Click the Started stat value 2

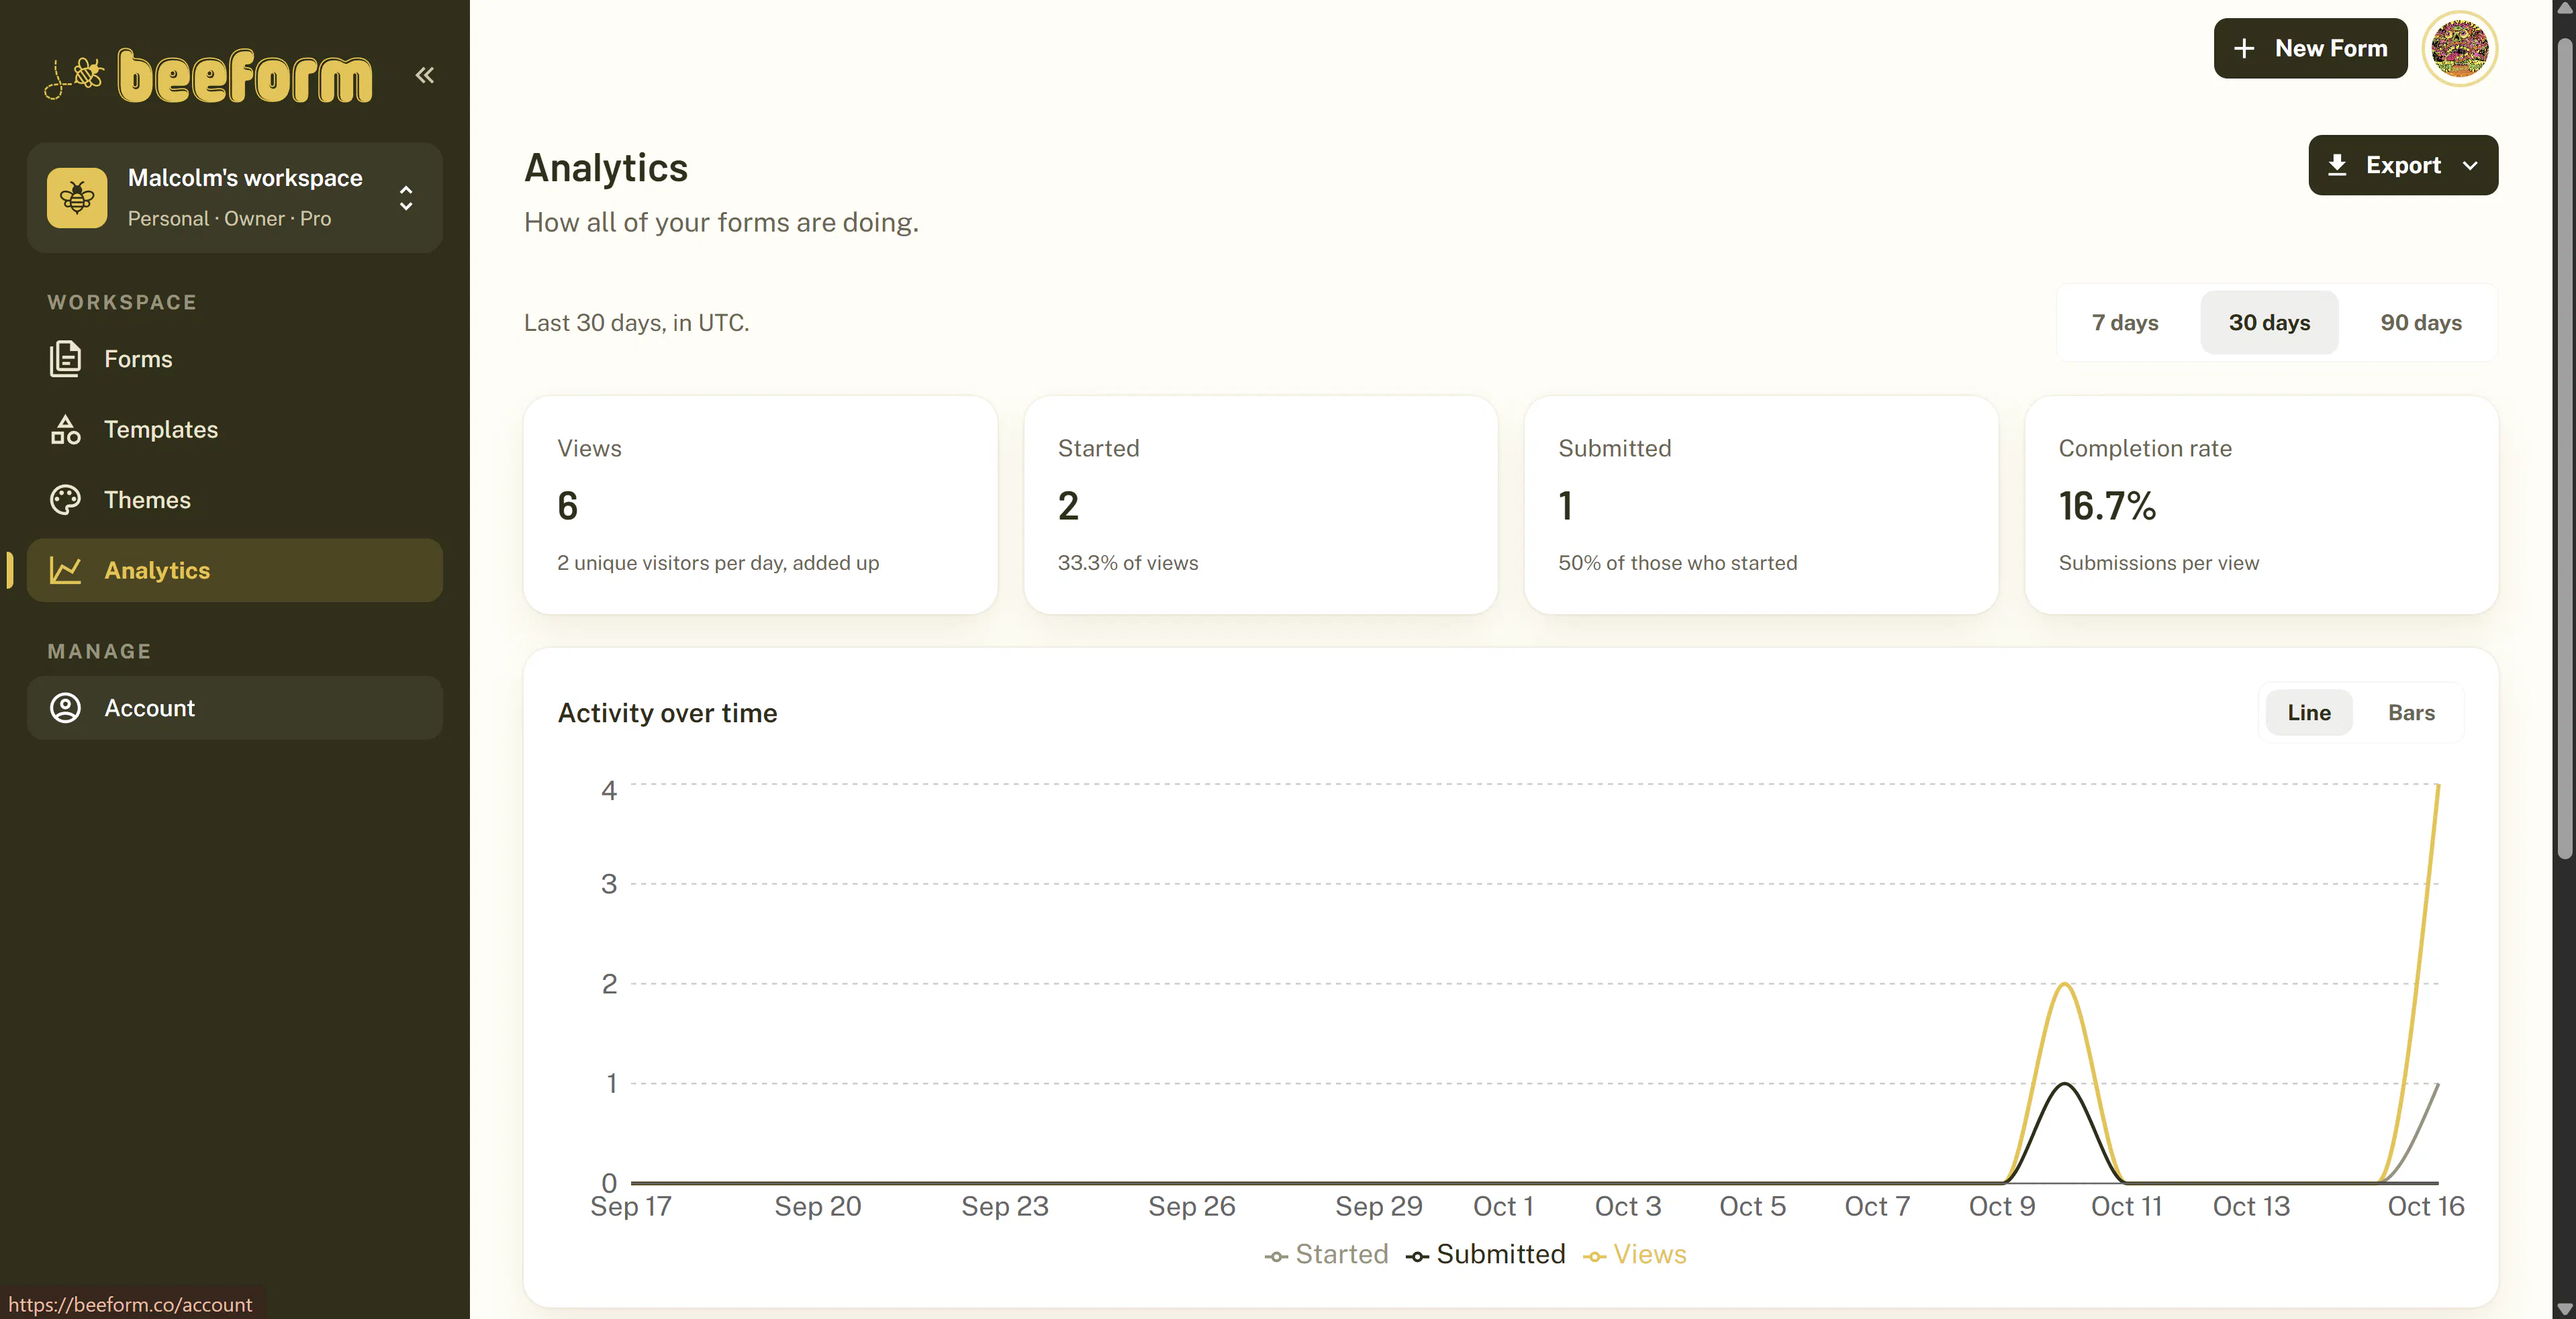[x=1068, y=506]
